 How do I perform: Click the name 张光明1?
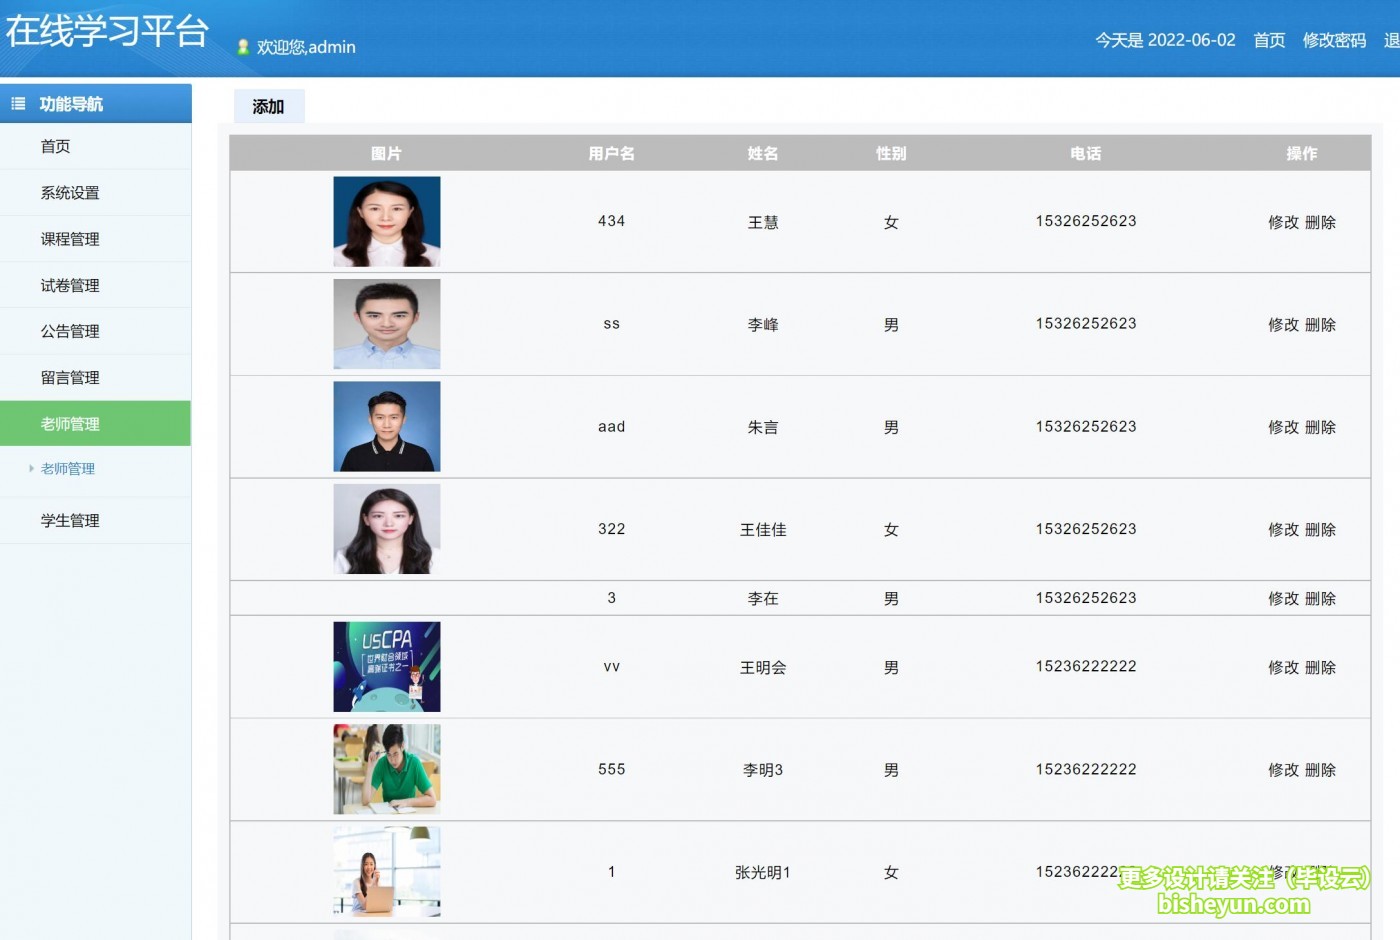click(x=763, y=872)
